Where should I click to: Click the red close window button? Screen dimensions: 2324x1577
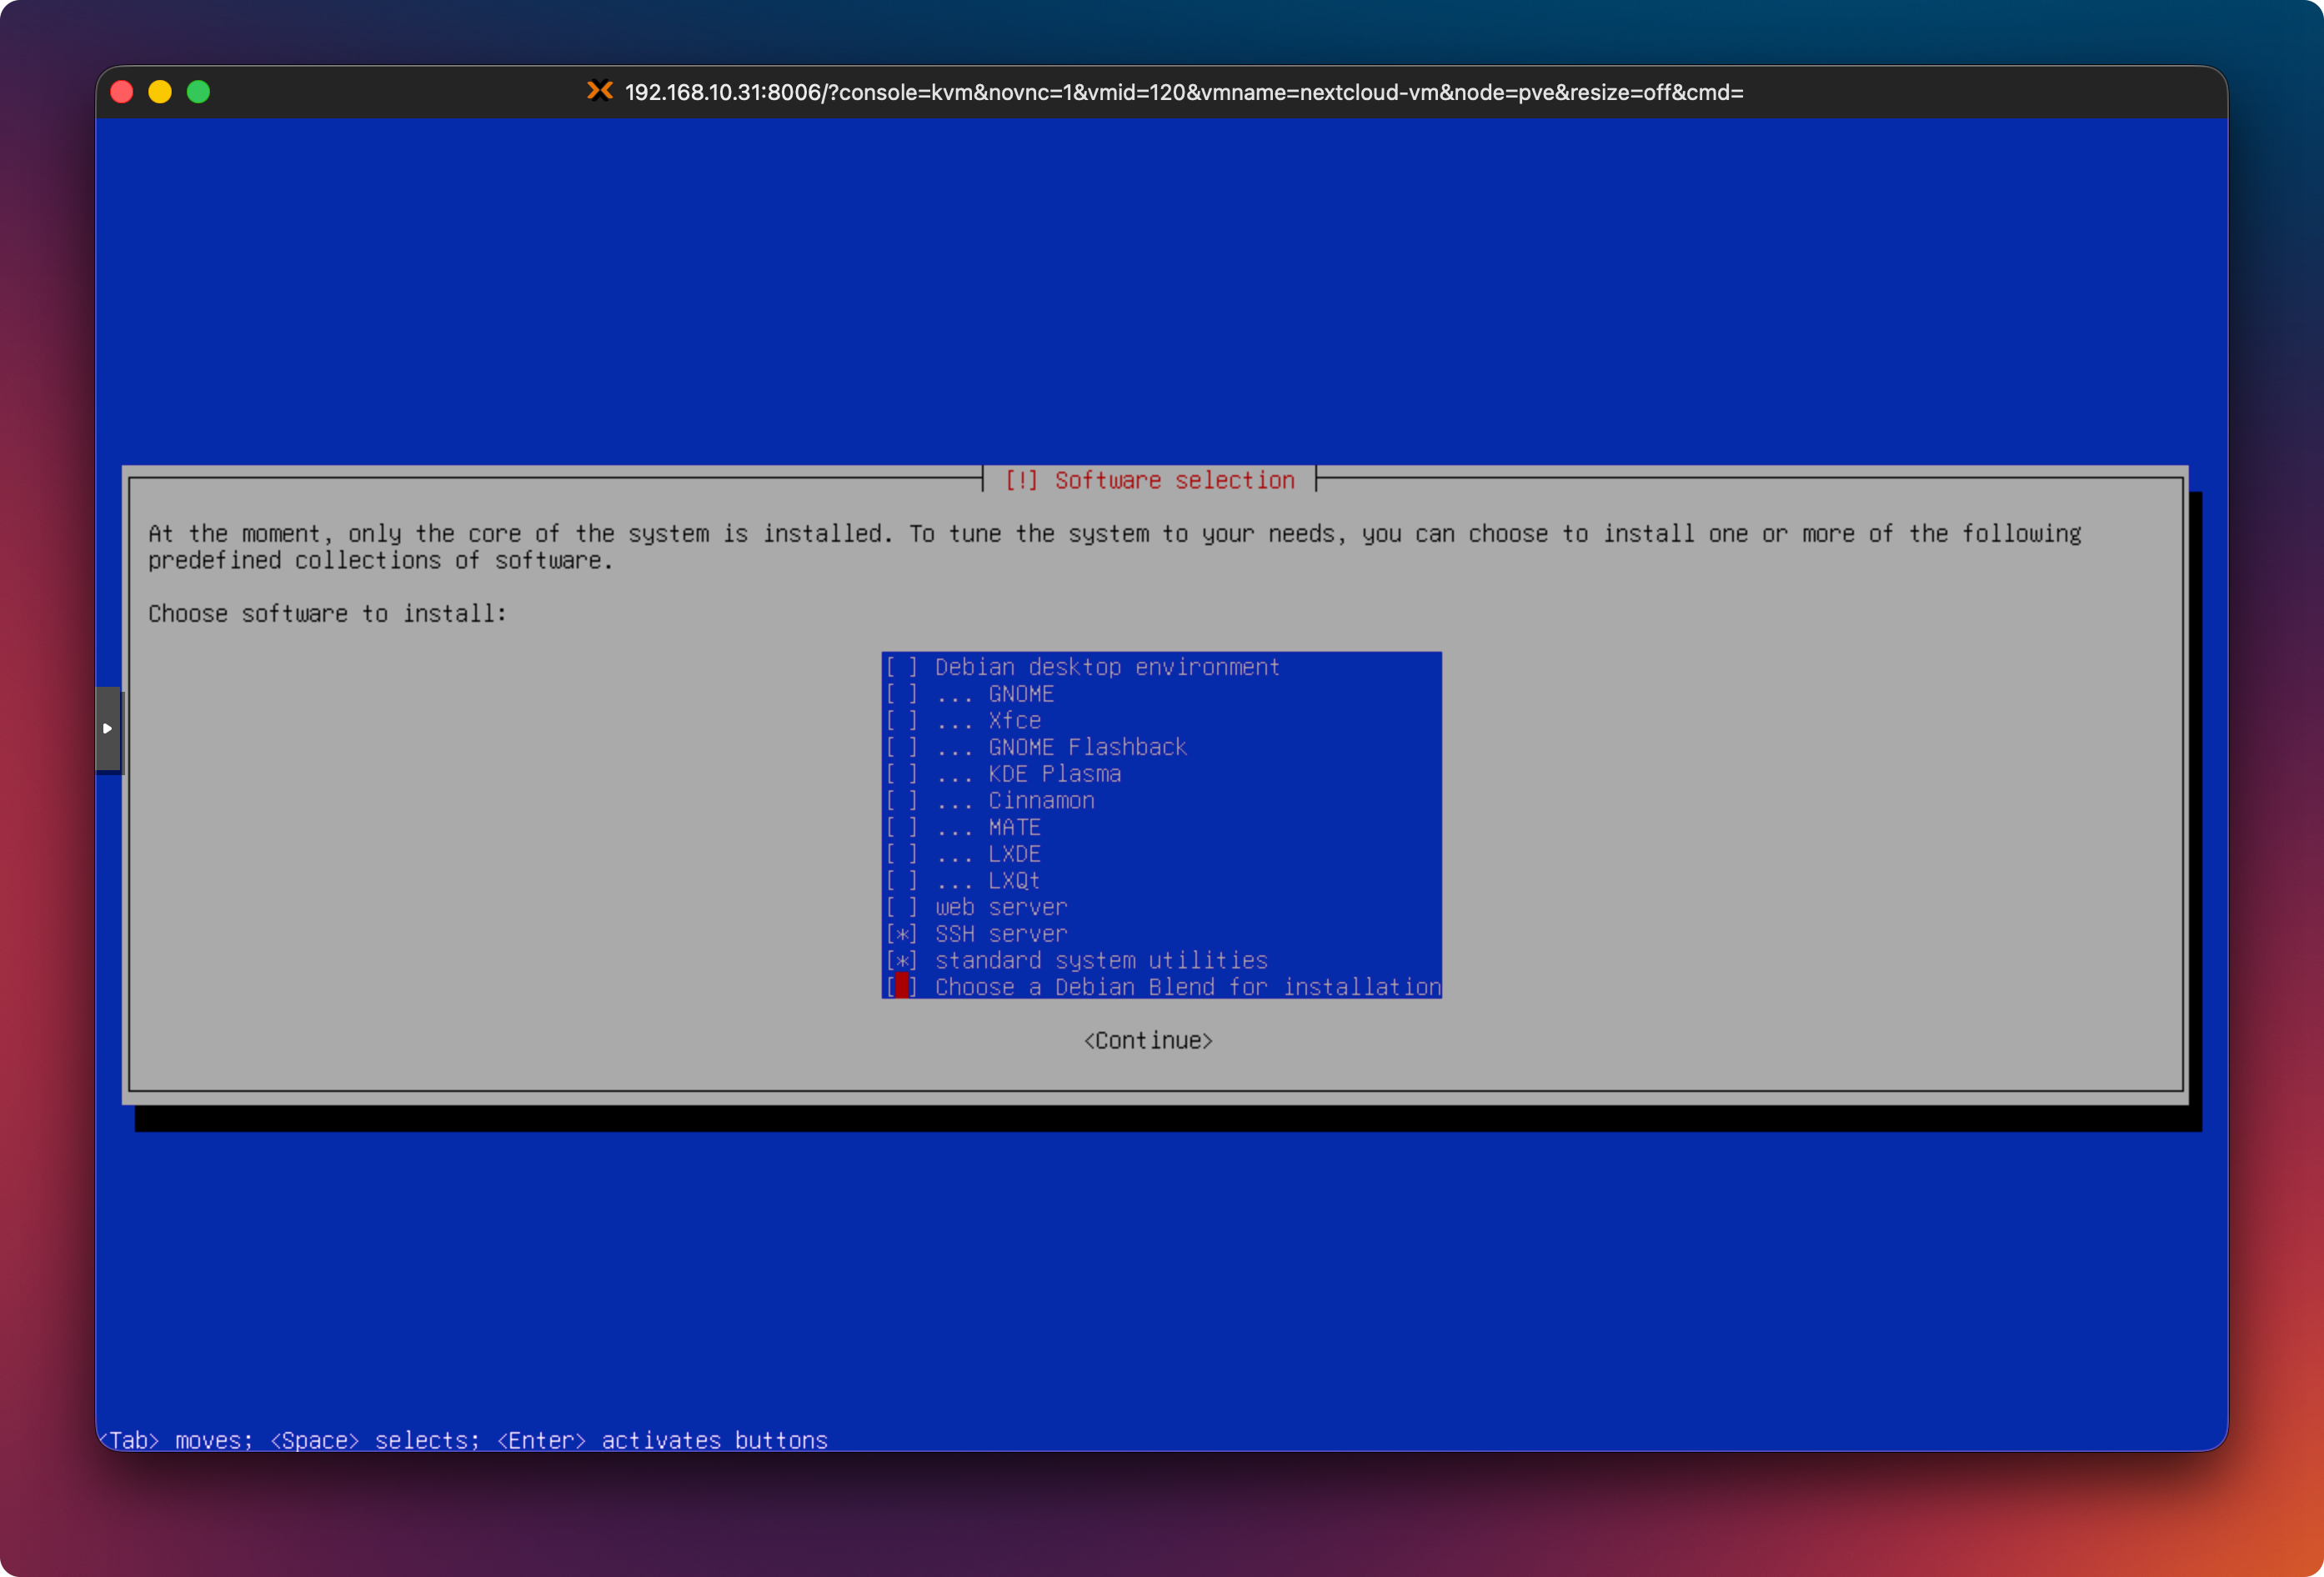coord(122,92)
